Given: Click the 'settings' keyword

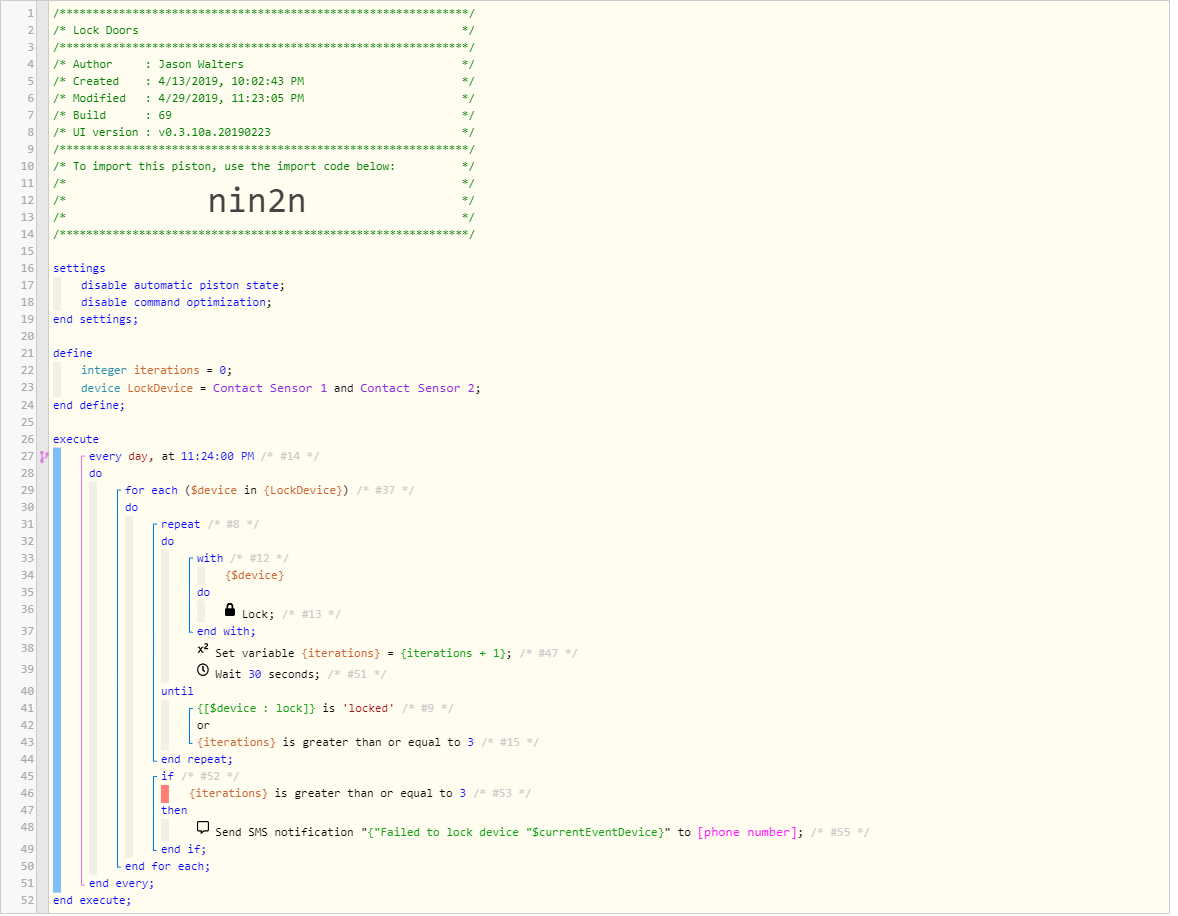Looking at the screenshot, I should coord(79,269).
